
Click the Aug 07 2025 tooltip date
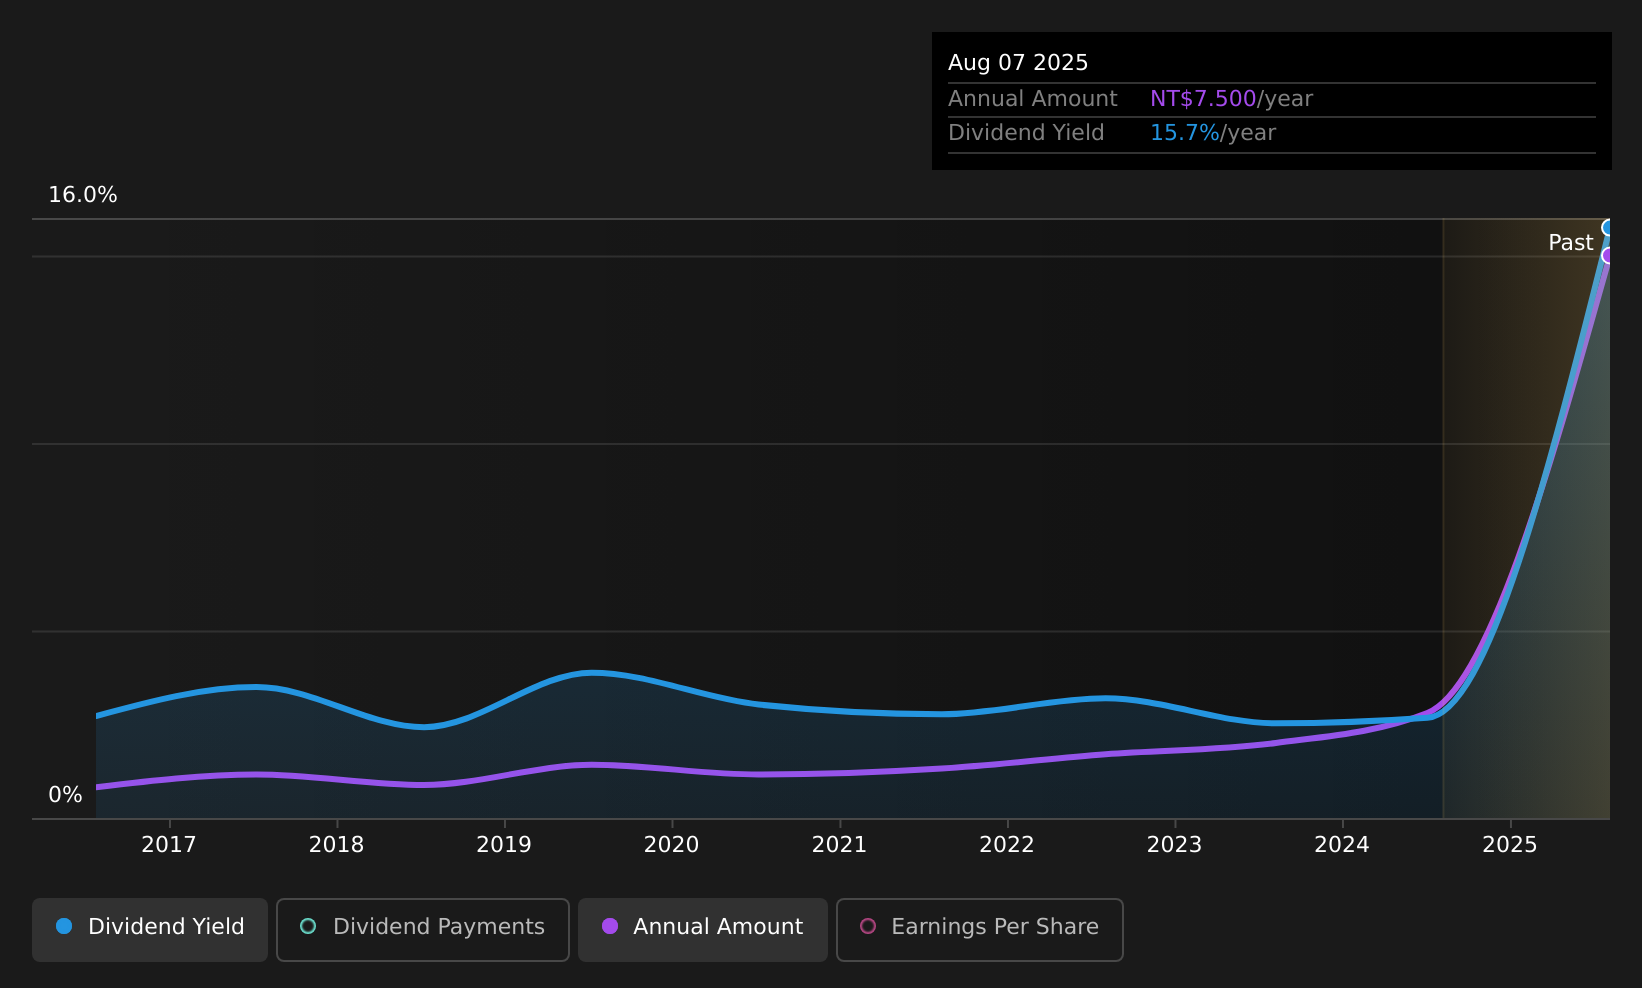tap(1018, 63)
